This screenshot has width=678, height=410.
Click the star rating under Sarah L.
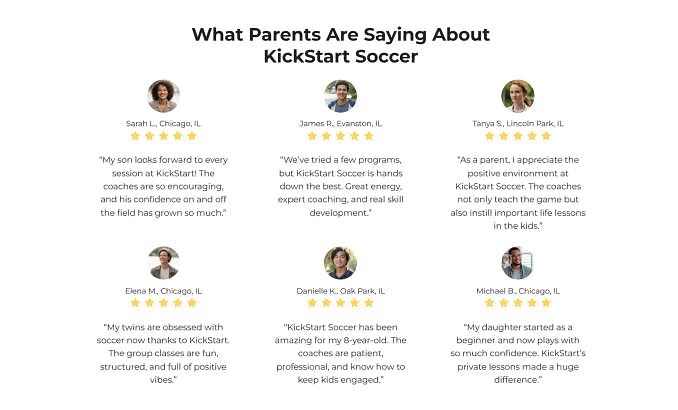tap(163, 136)
